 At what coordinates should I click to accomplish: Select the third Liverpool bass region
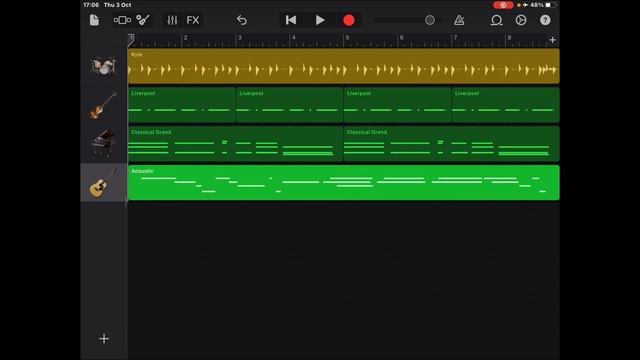pyautogui.click(x=397, y=105)
